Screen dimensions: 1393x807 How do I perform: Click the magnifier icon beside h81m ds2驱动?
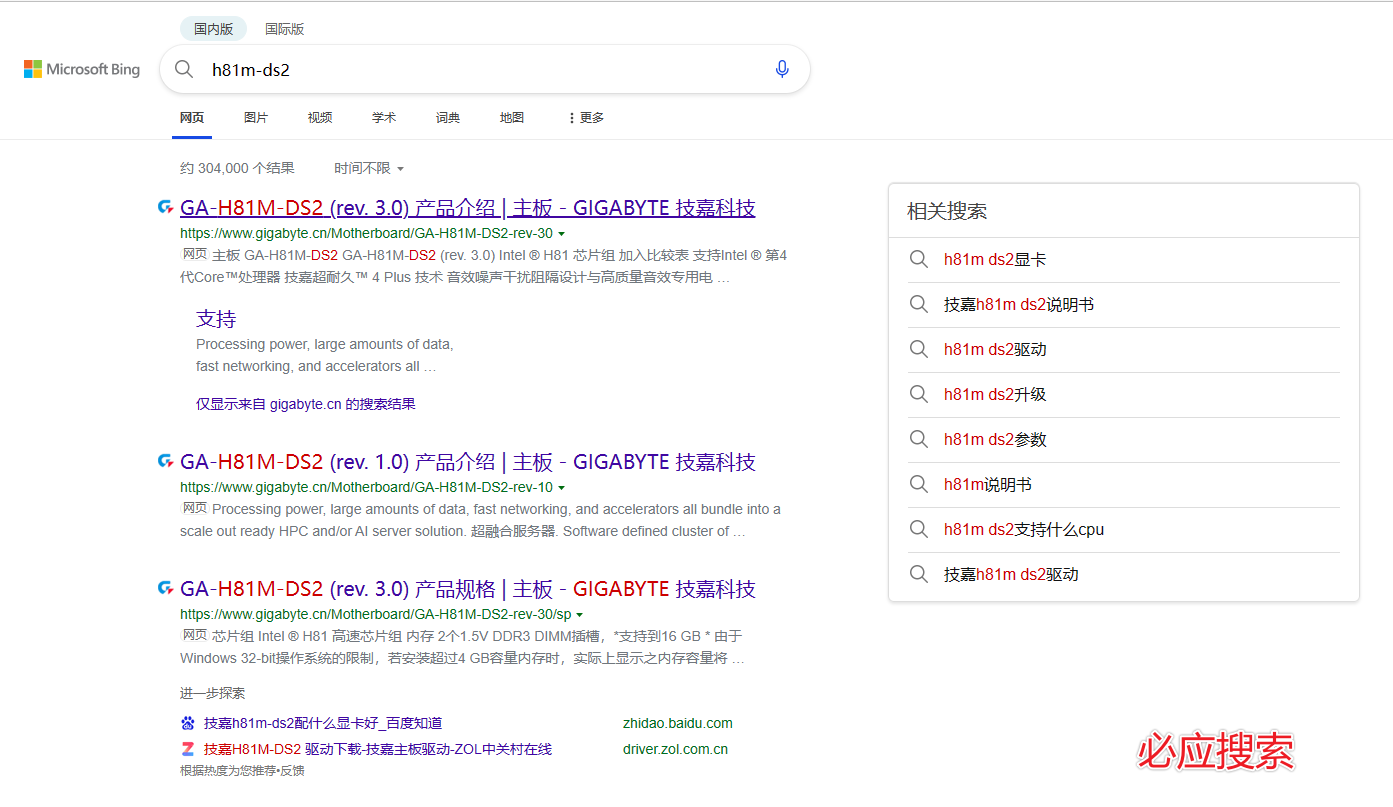coord(919,350)
